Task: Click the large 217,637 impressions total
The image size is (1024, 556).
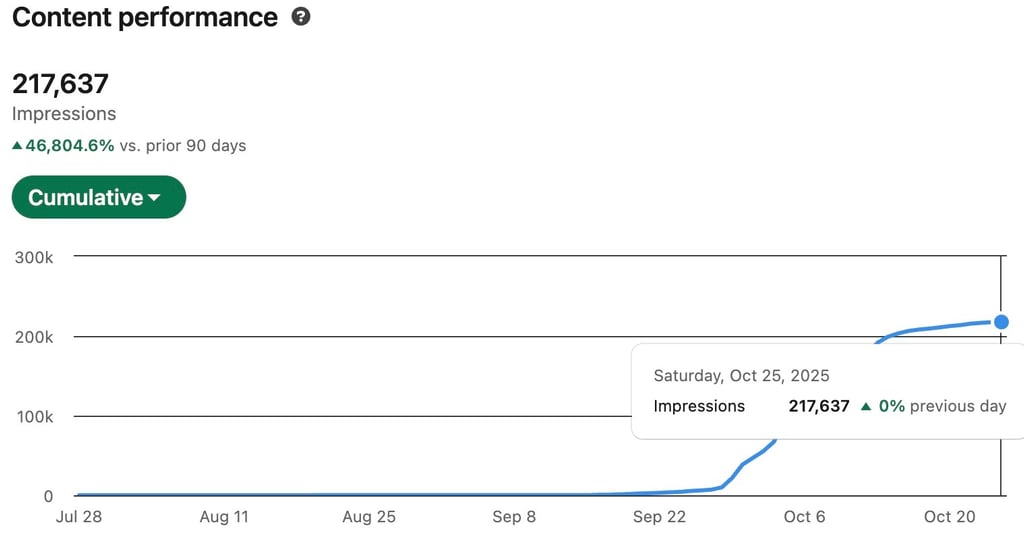Action: pyautogui.click(x=60, y=83)
